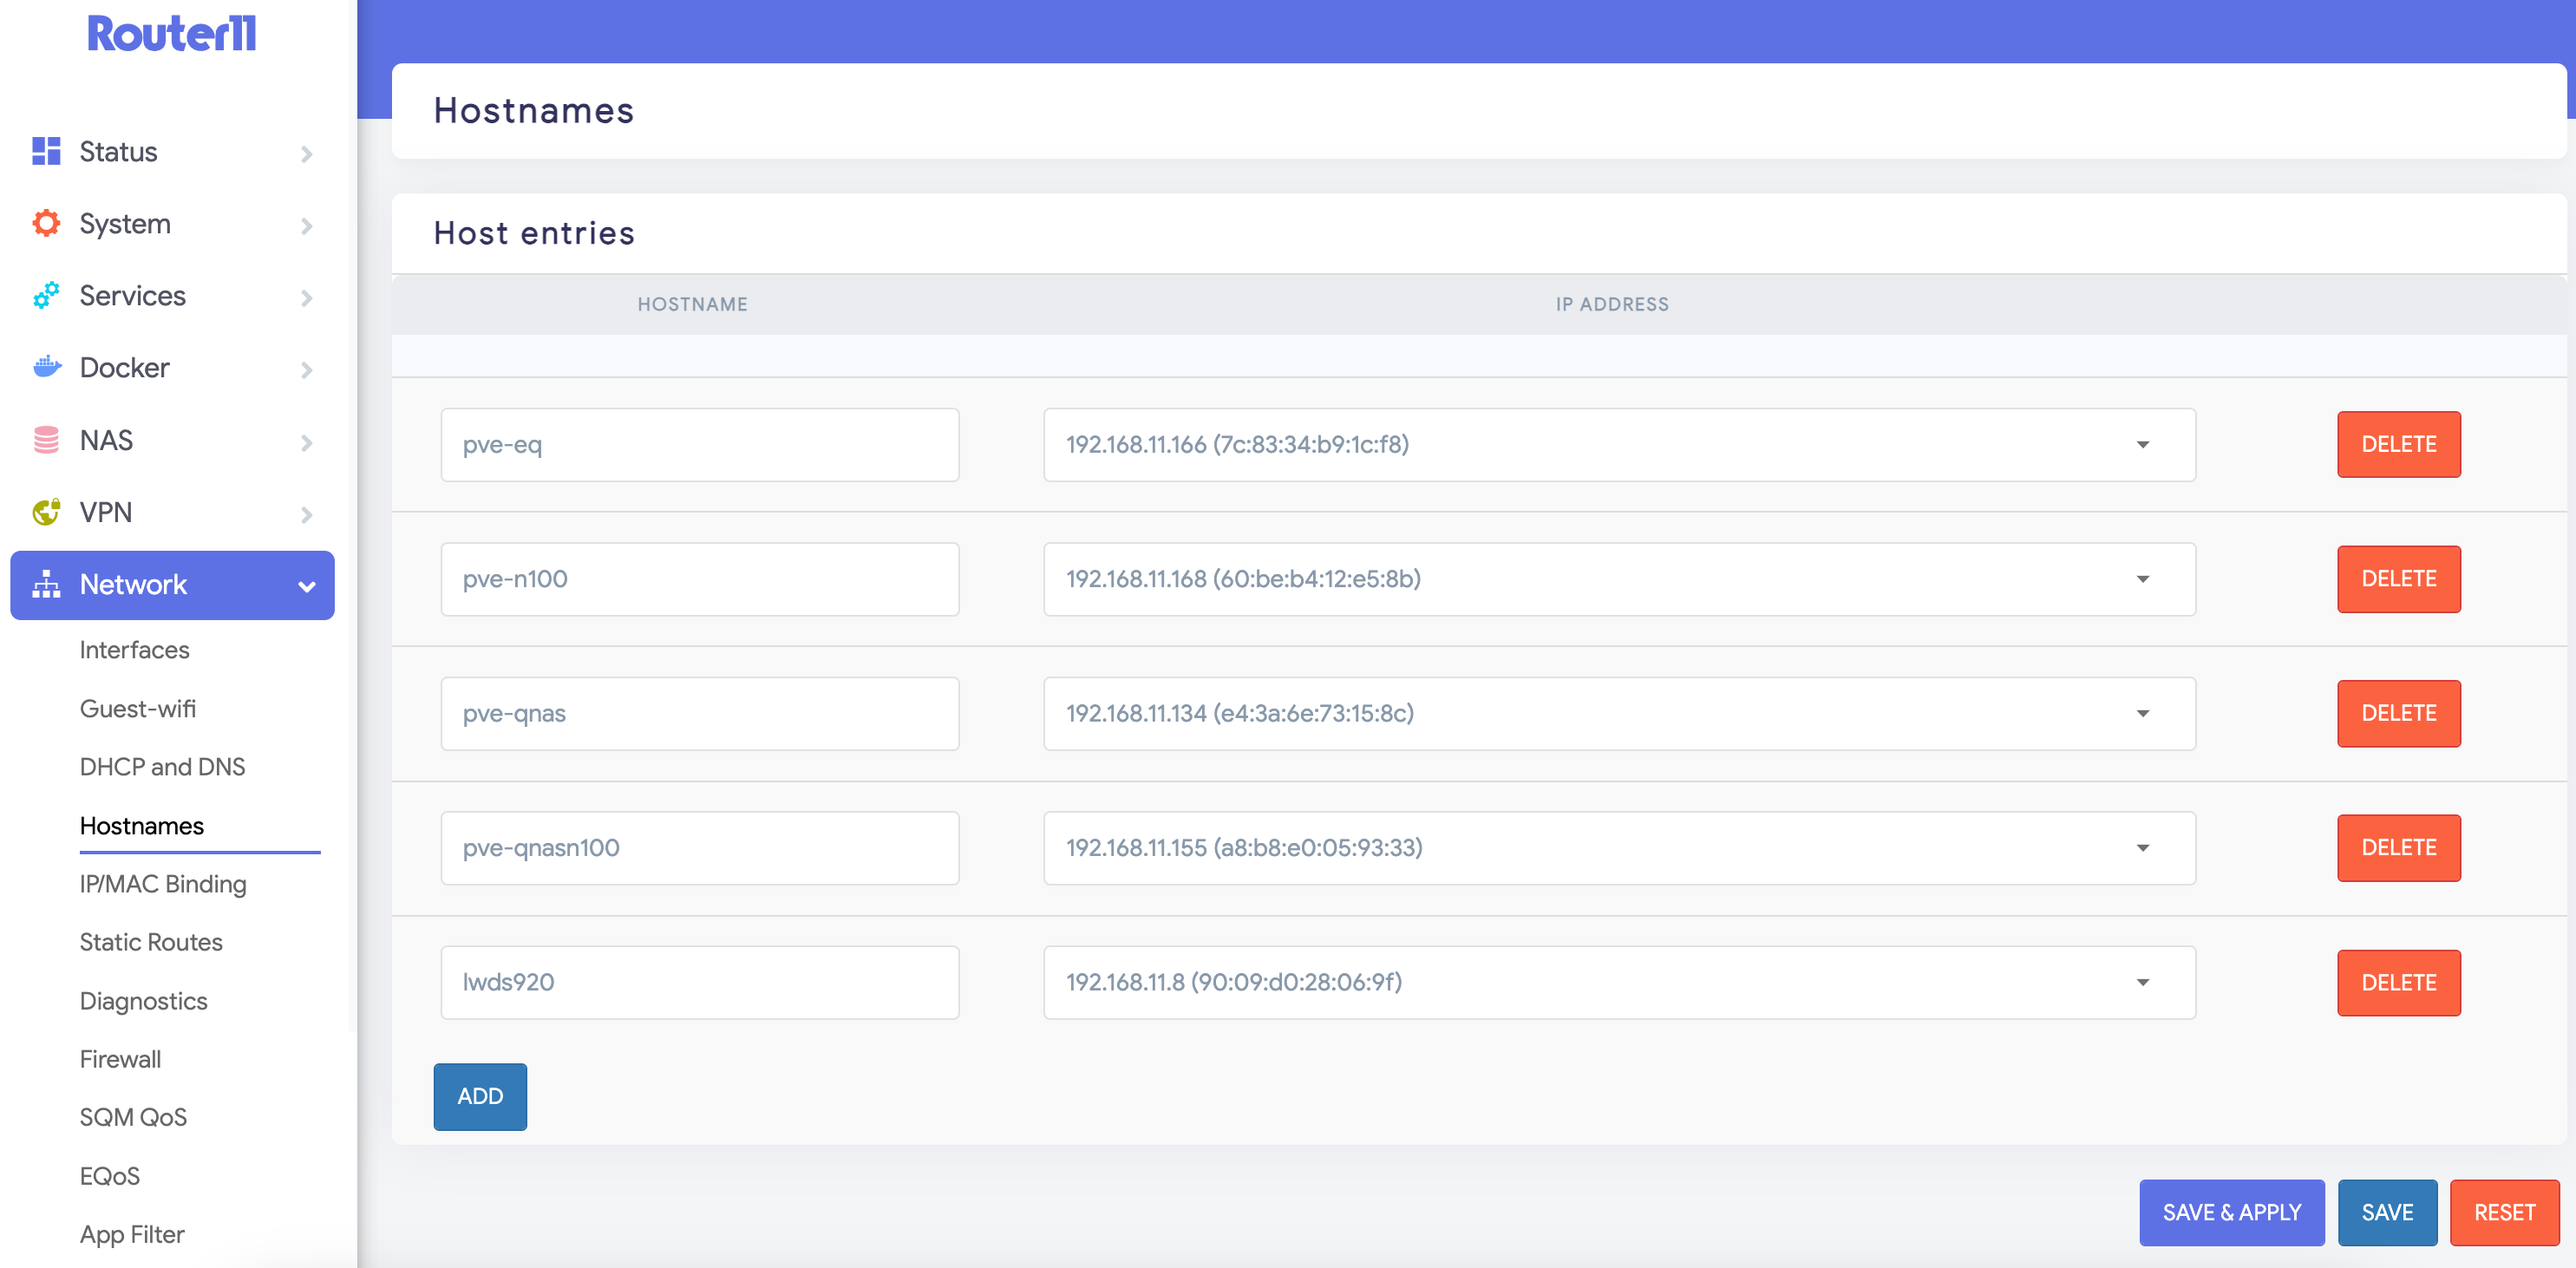
Task: Click the SAVE & APPLY button
Action: click(2231, 1213)
